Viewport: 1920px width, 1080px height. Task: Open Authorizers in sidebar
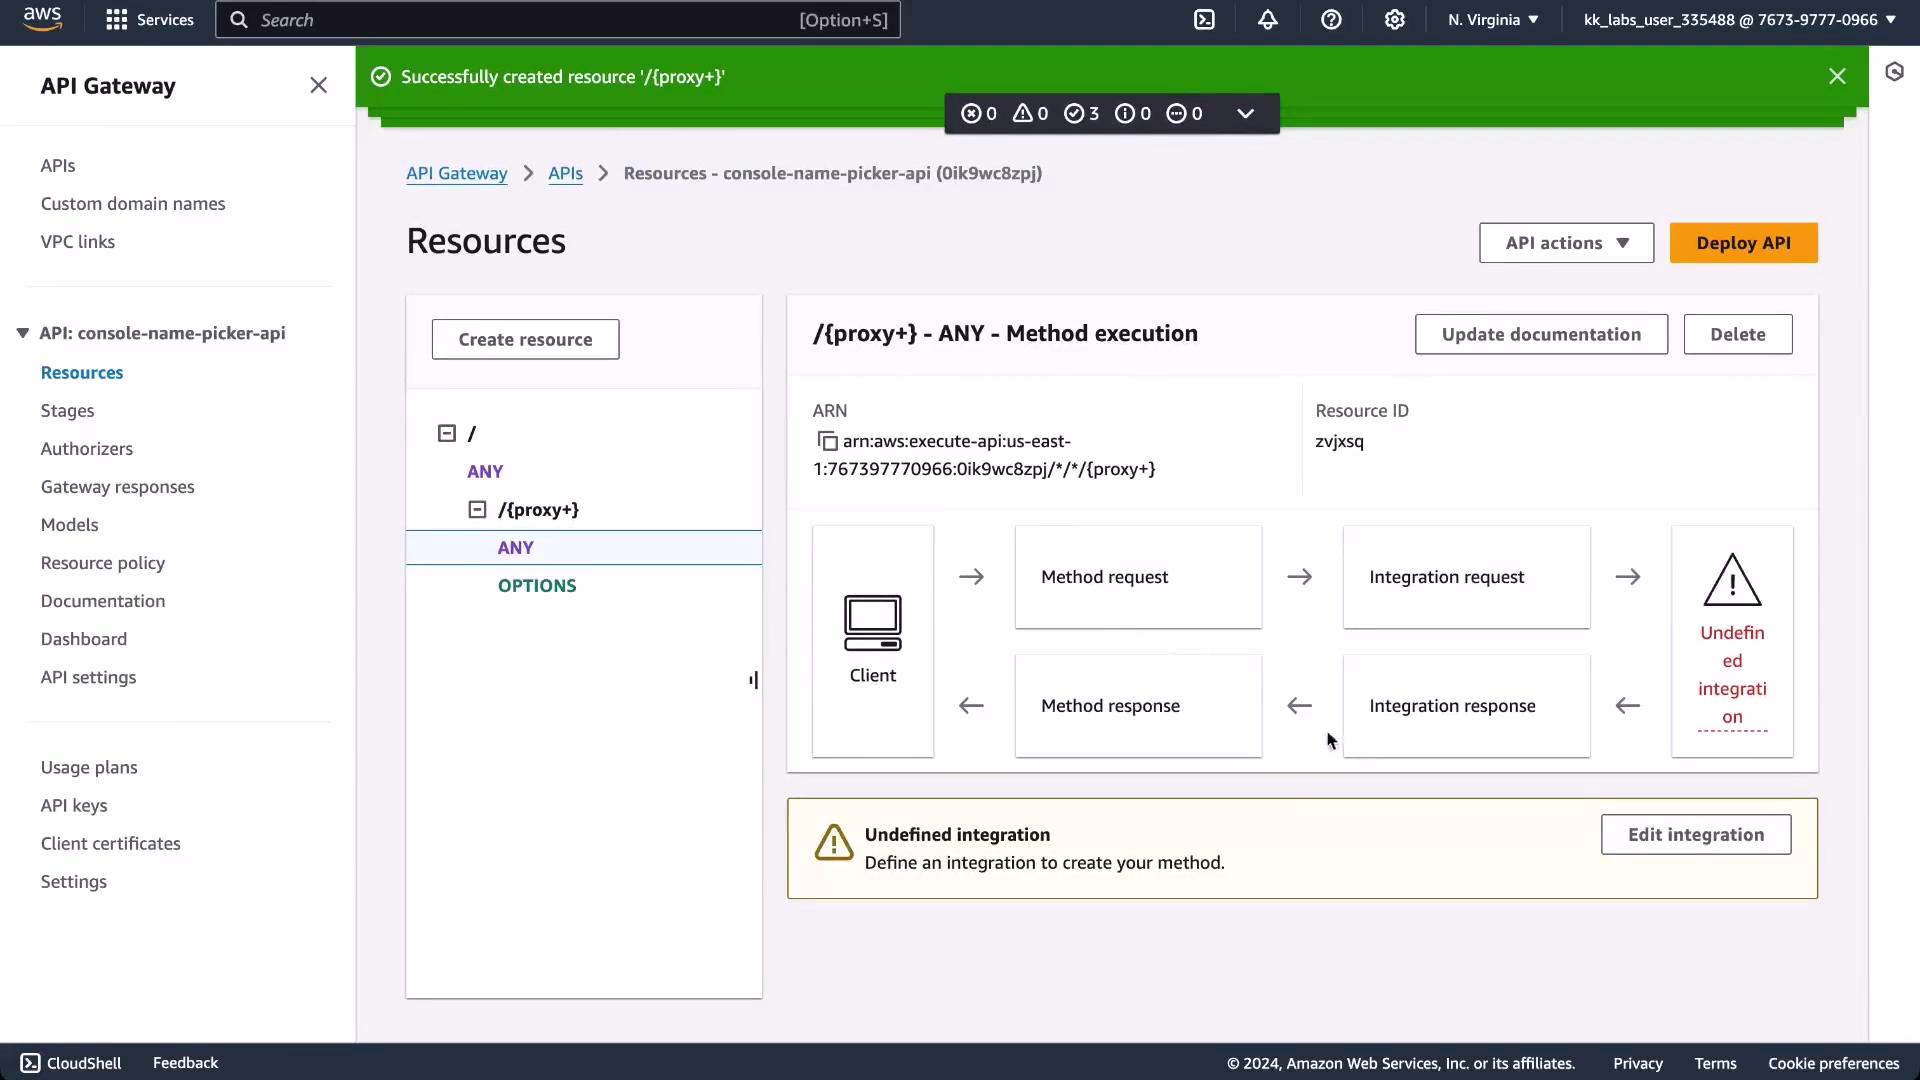pos(87,449)
